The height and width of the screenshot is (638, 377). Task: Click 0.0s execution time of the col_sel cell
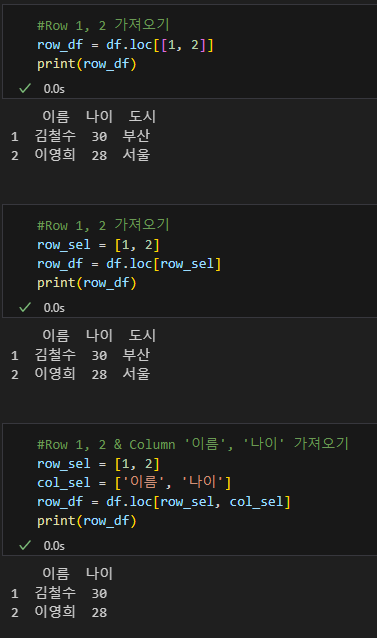pos(54,546)
